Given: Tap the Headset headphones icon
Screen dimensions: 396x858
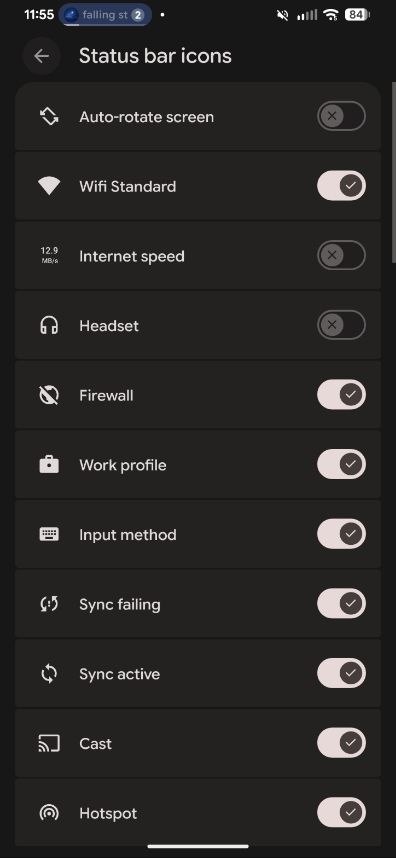Looking at the screenshot, I should [49, 326].
